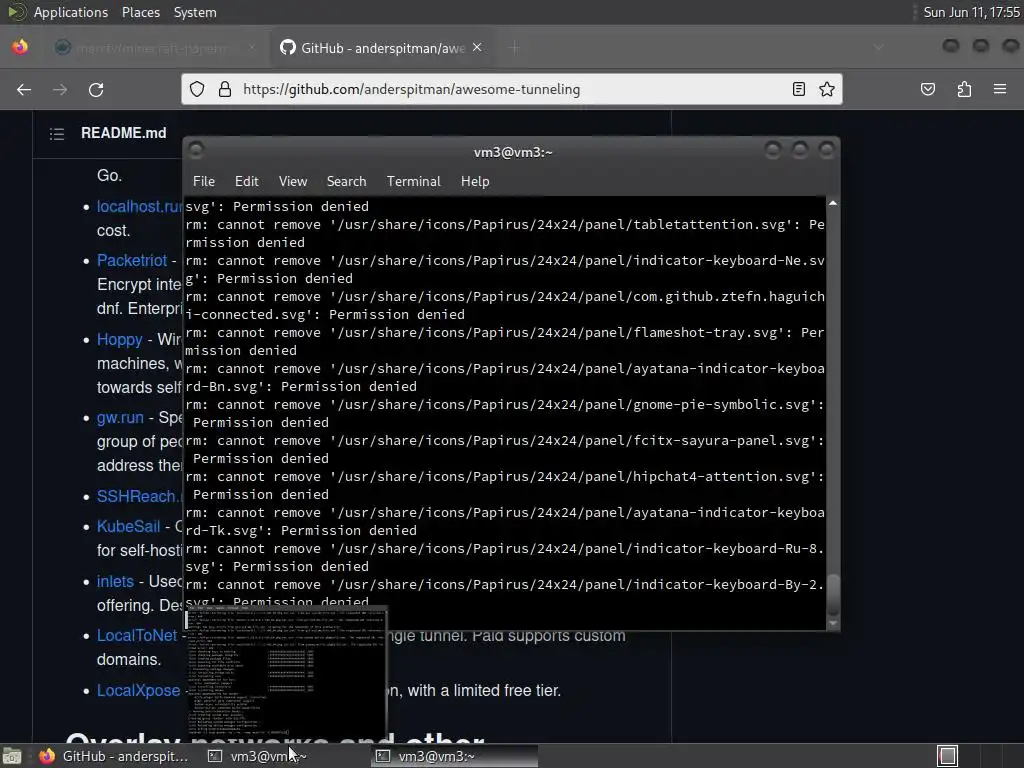Toggle reader view icon in address bar

pyautogui.click(x=798, y=89)
